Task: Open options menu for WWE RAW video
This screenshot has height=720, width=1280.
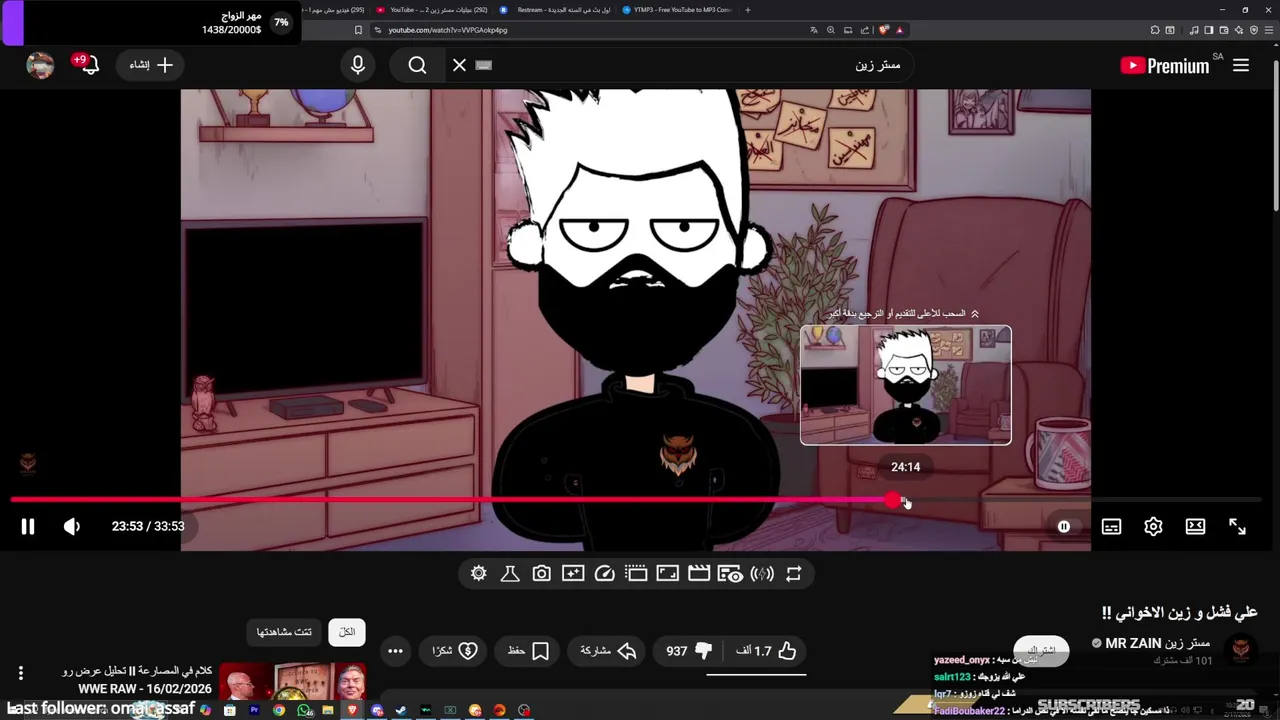Action: [20, 673]
